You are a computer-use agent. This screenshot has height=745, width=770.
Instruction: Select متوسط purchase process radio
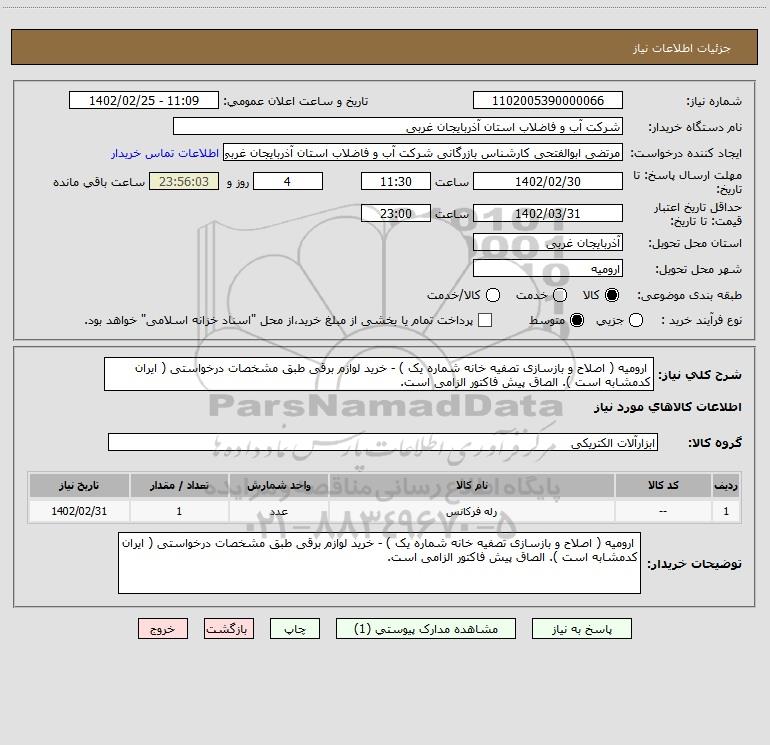[577, 320]
